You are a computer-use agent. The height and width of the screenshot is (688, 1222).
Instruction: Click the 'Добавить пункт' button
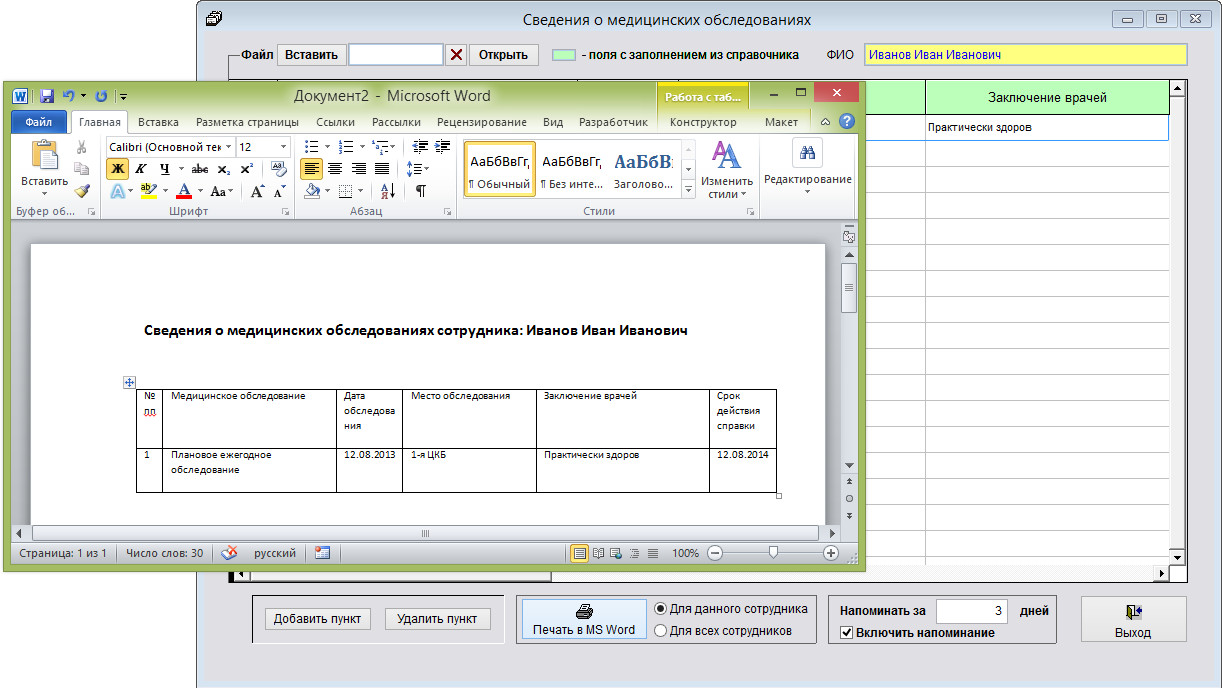pos(317,619)
